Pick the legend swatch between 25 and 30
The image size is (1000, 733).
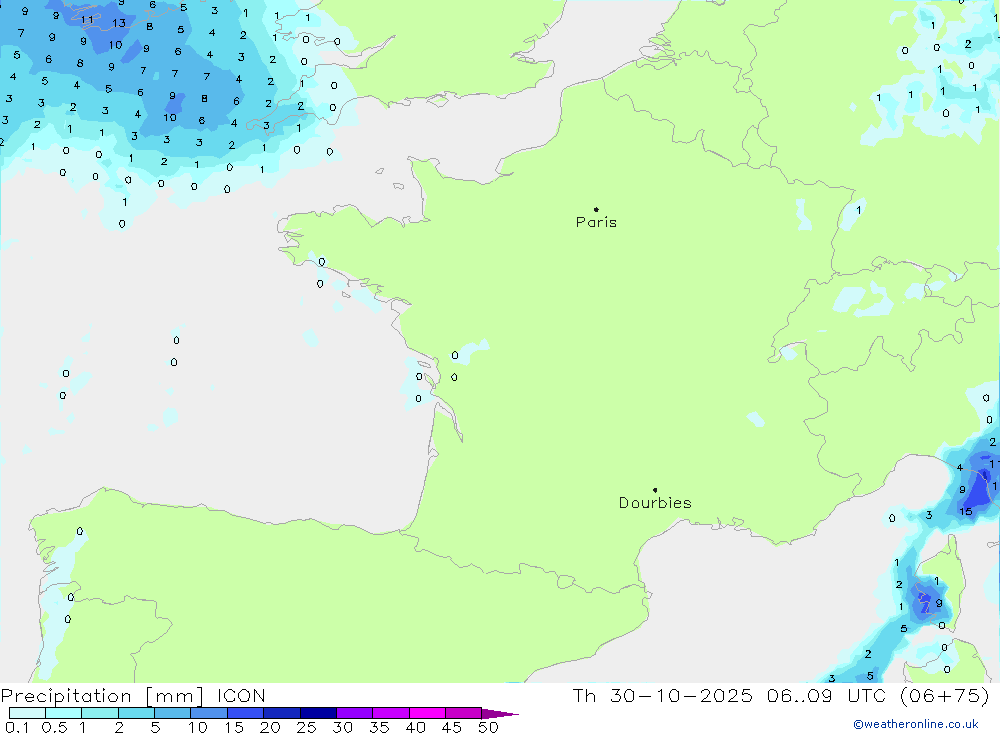point(318,713)
